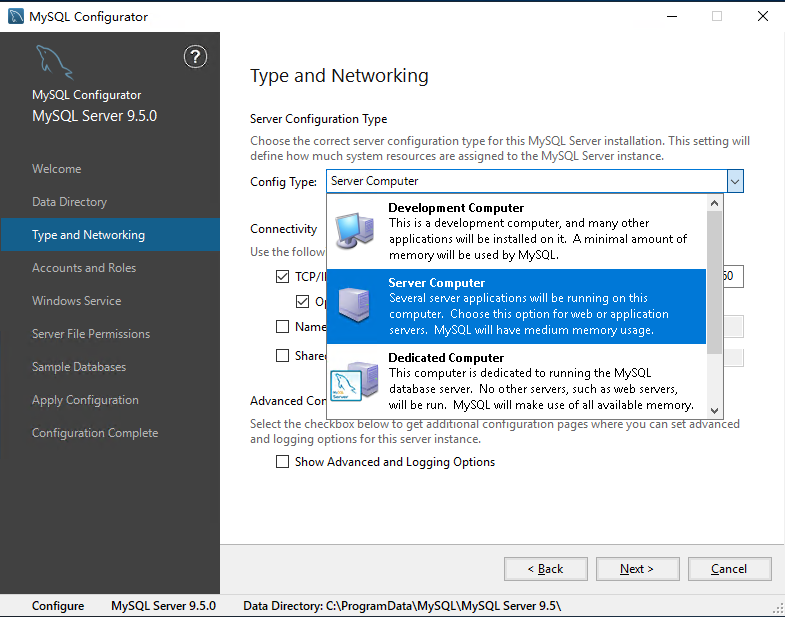Click the Type and Networking page heading

[x=339, y=76]
